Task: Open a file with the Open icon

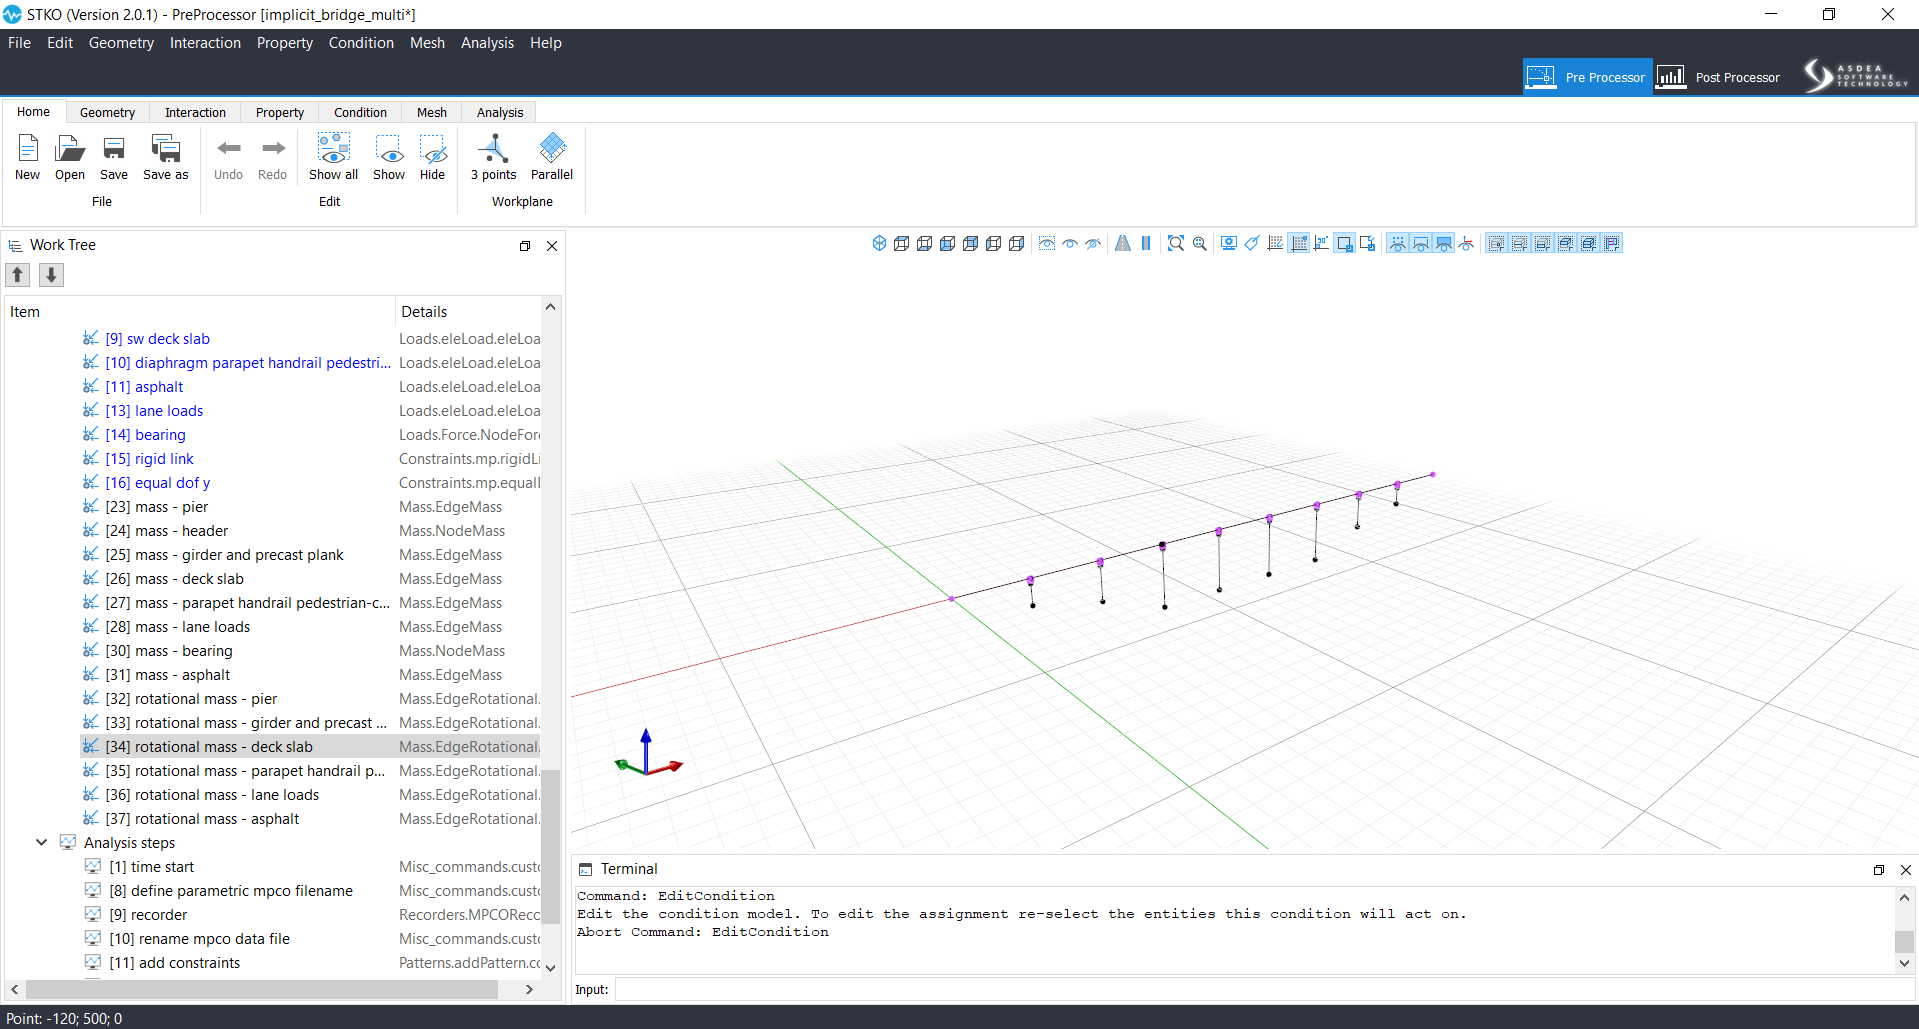Action: coord(70,157)
